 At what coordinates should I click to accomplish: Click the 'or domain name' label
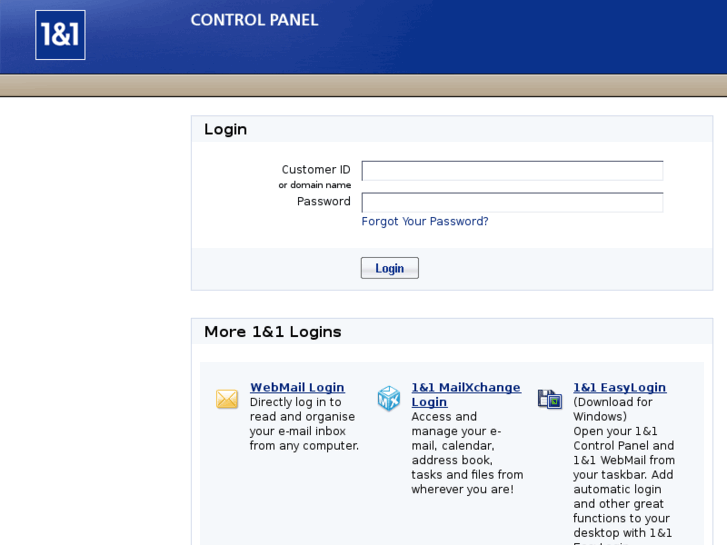click(x=315, y=185)
